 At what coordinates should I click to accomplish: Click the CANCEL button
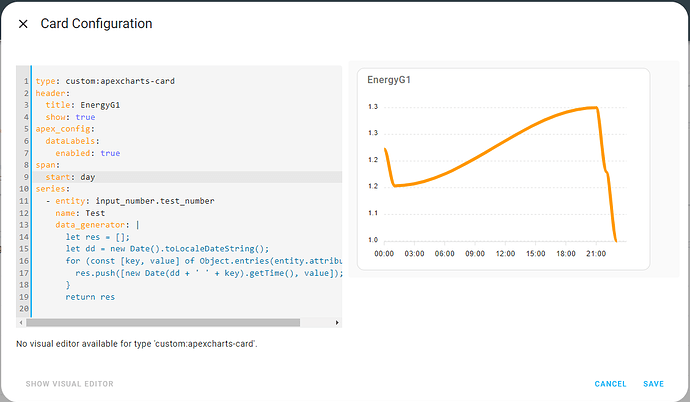coord(610,384)
